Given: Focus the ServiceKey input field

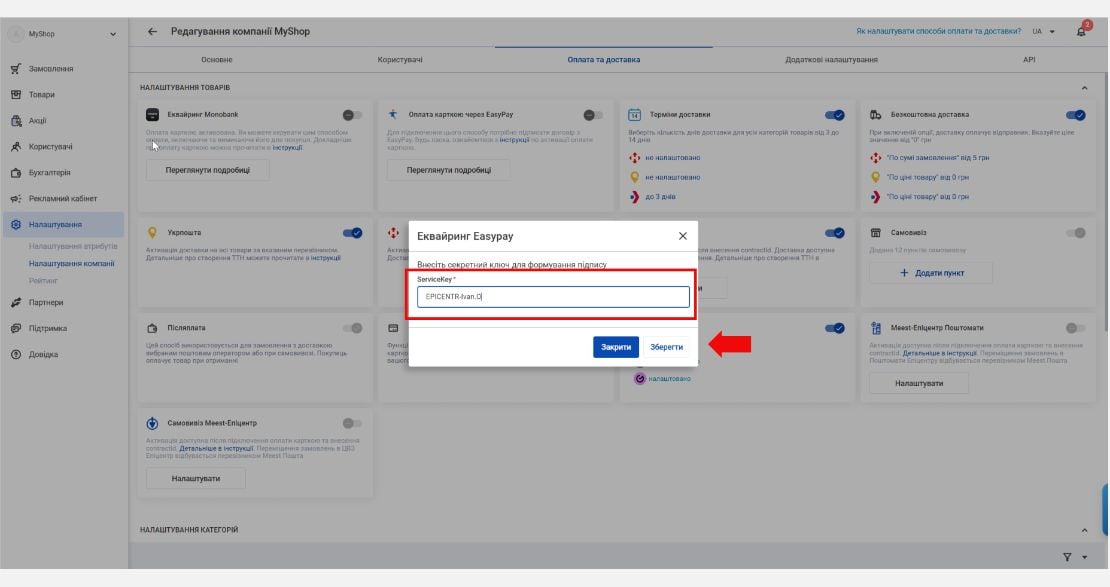Looking at the screenshot, I should pos(553,297).
